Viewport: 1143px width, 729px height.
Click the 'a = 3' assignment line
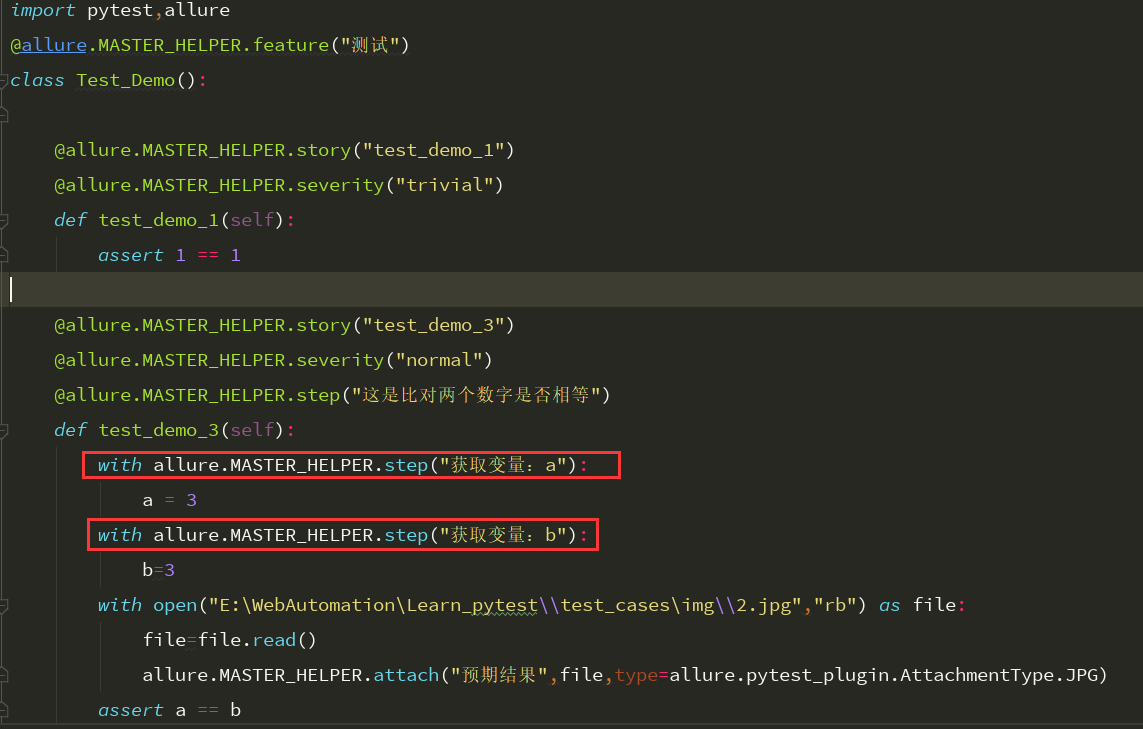pyautogui.click(x=169, y=500)
